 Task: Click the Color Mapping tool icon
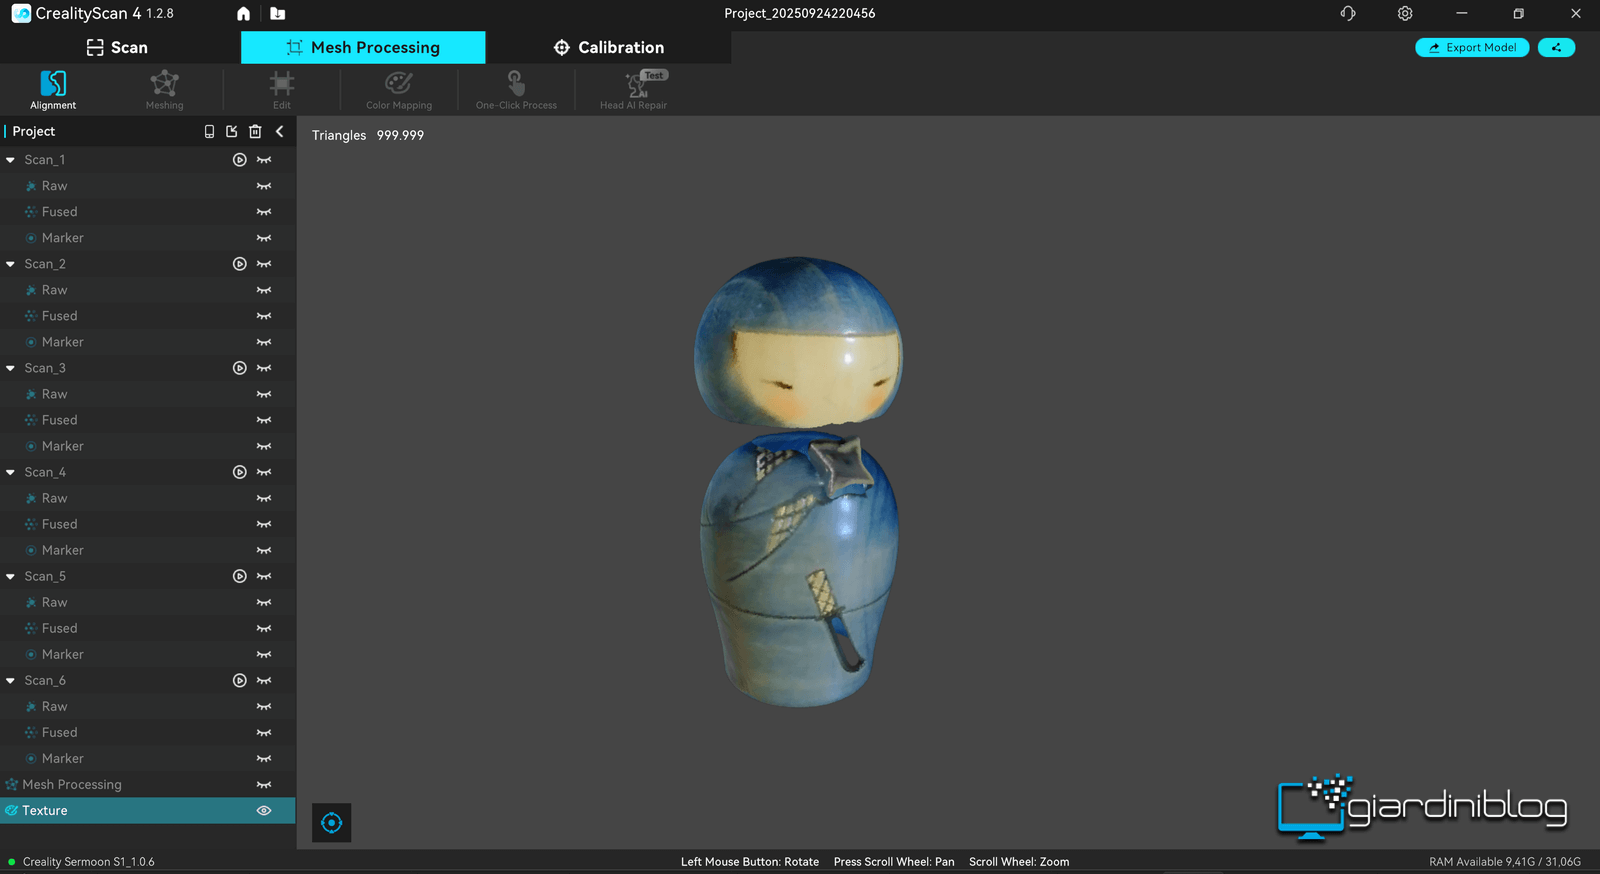tap(398, 89)
